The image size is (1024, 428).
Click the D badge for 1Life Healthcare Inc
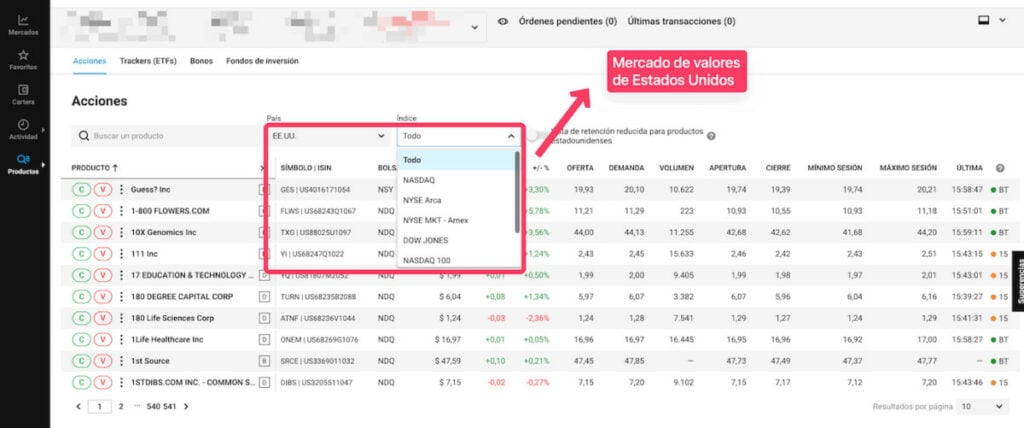[264, 339]
